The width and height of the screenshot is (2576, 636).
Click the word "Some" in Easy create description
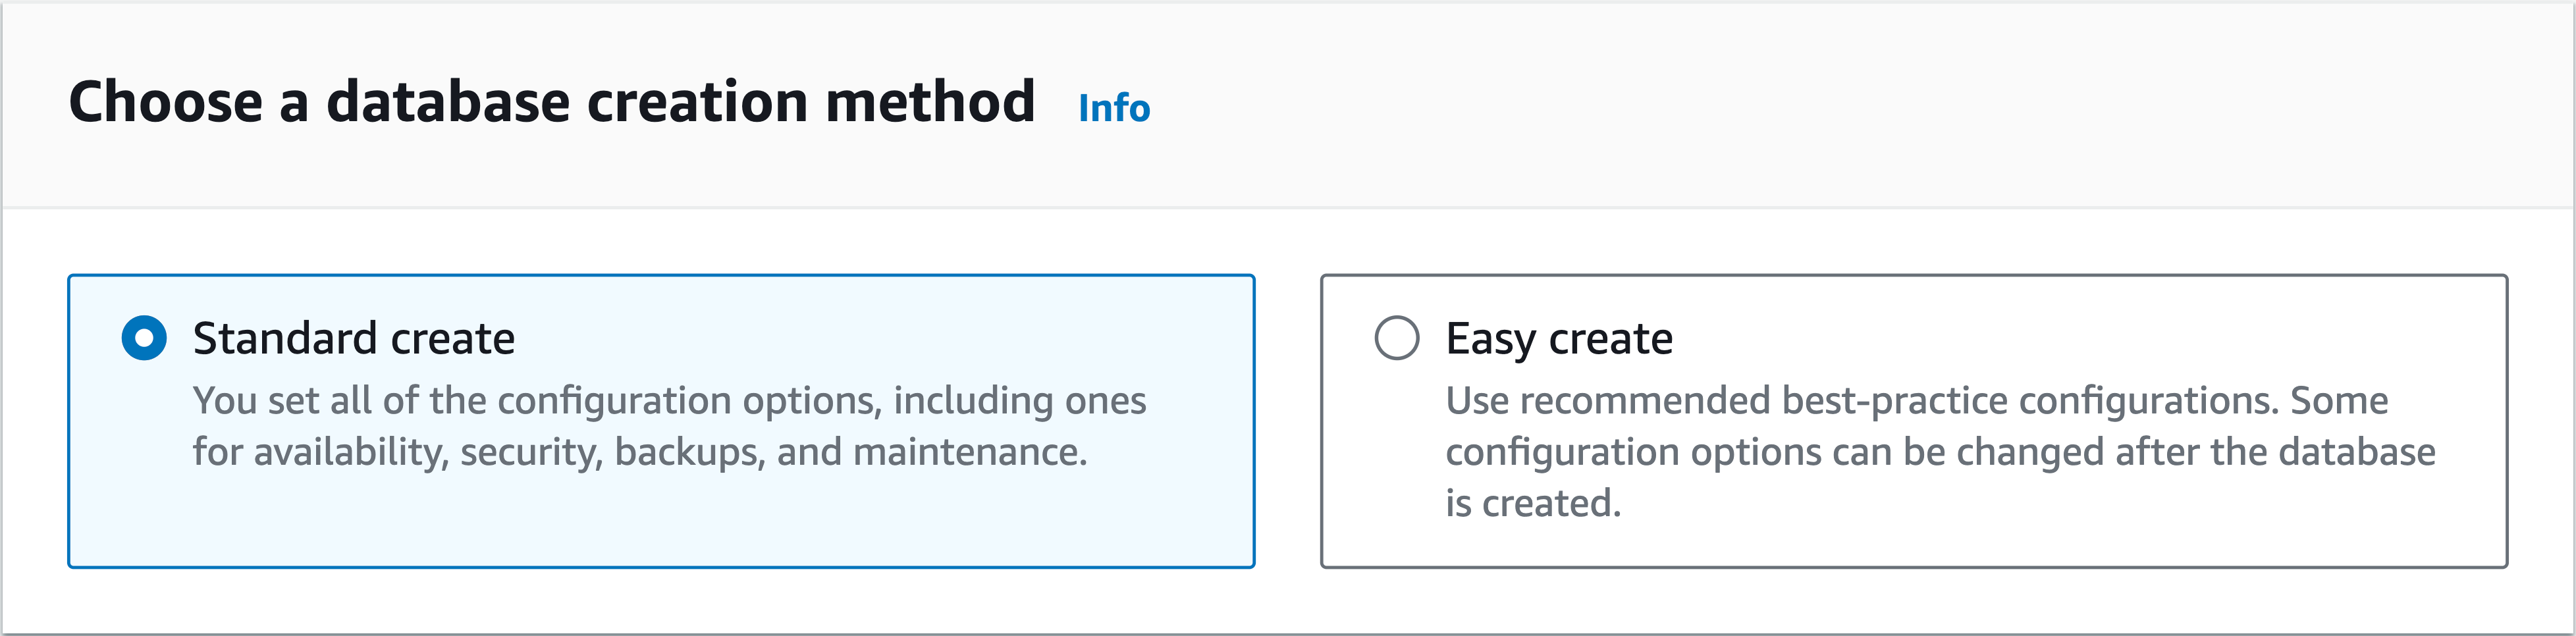coord(2339,401)
